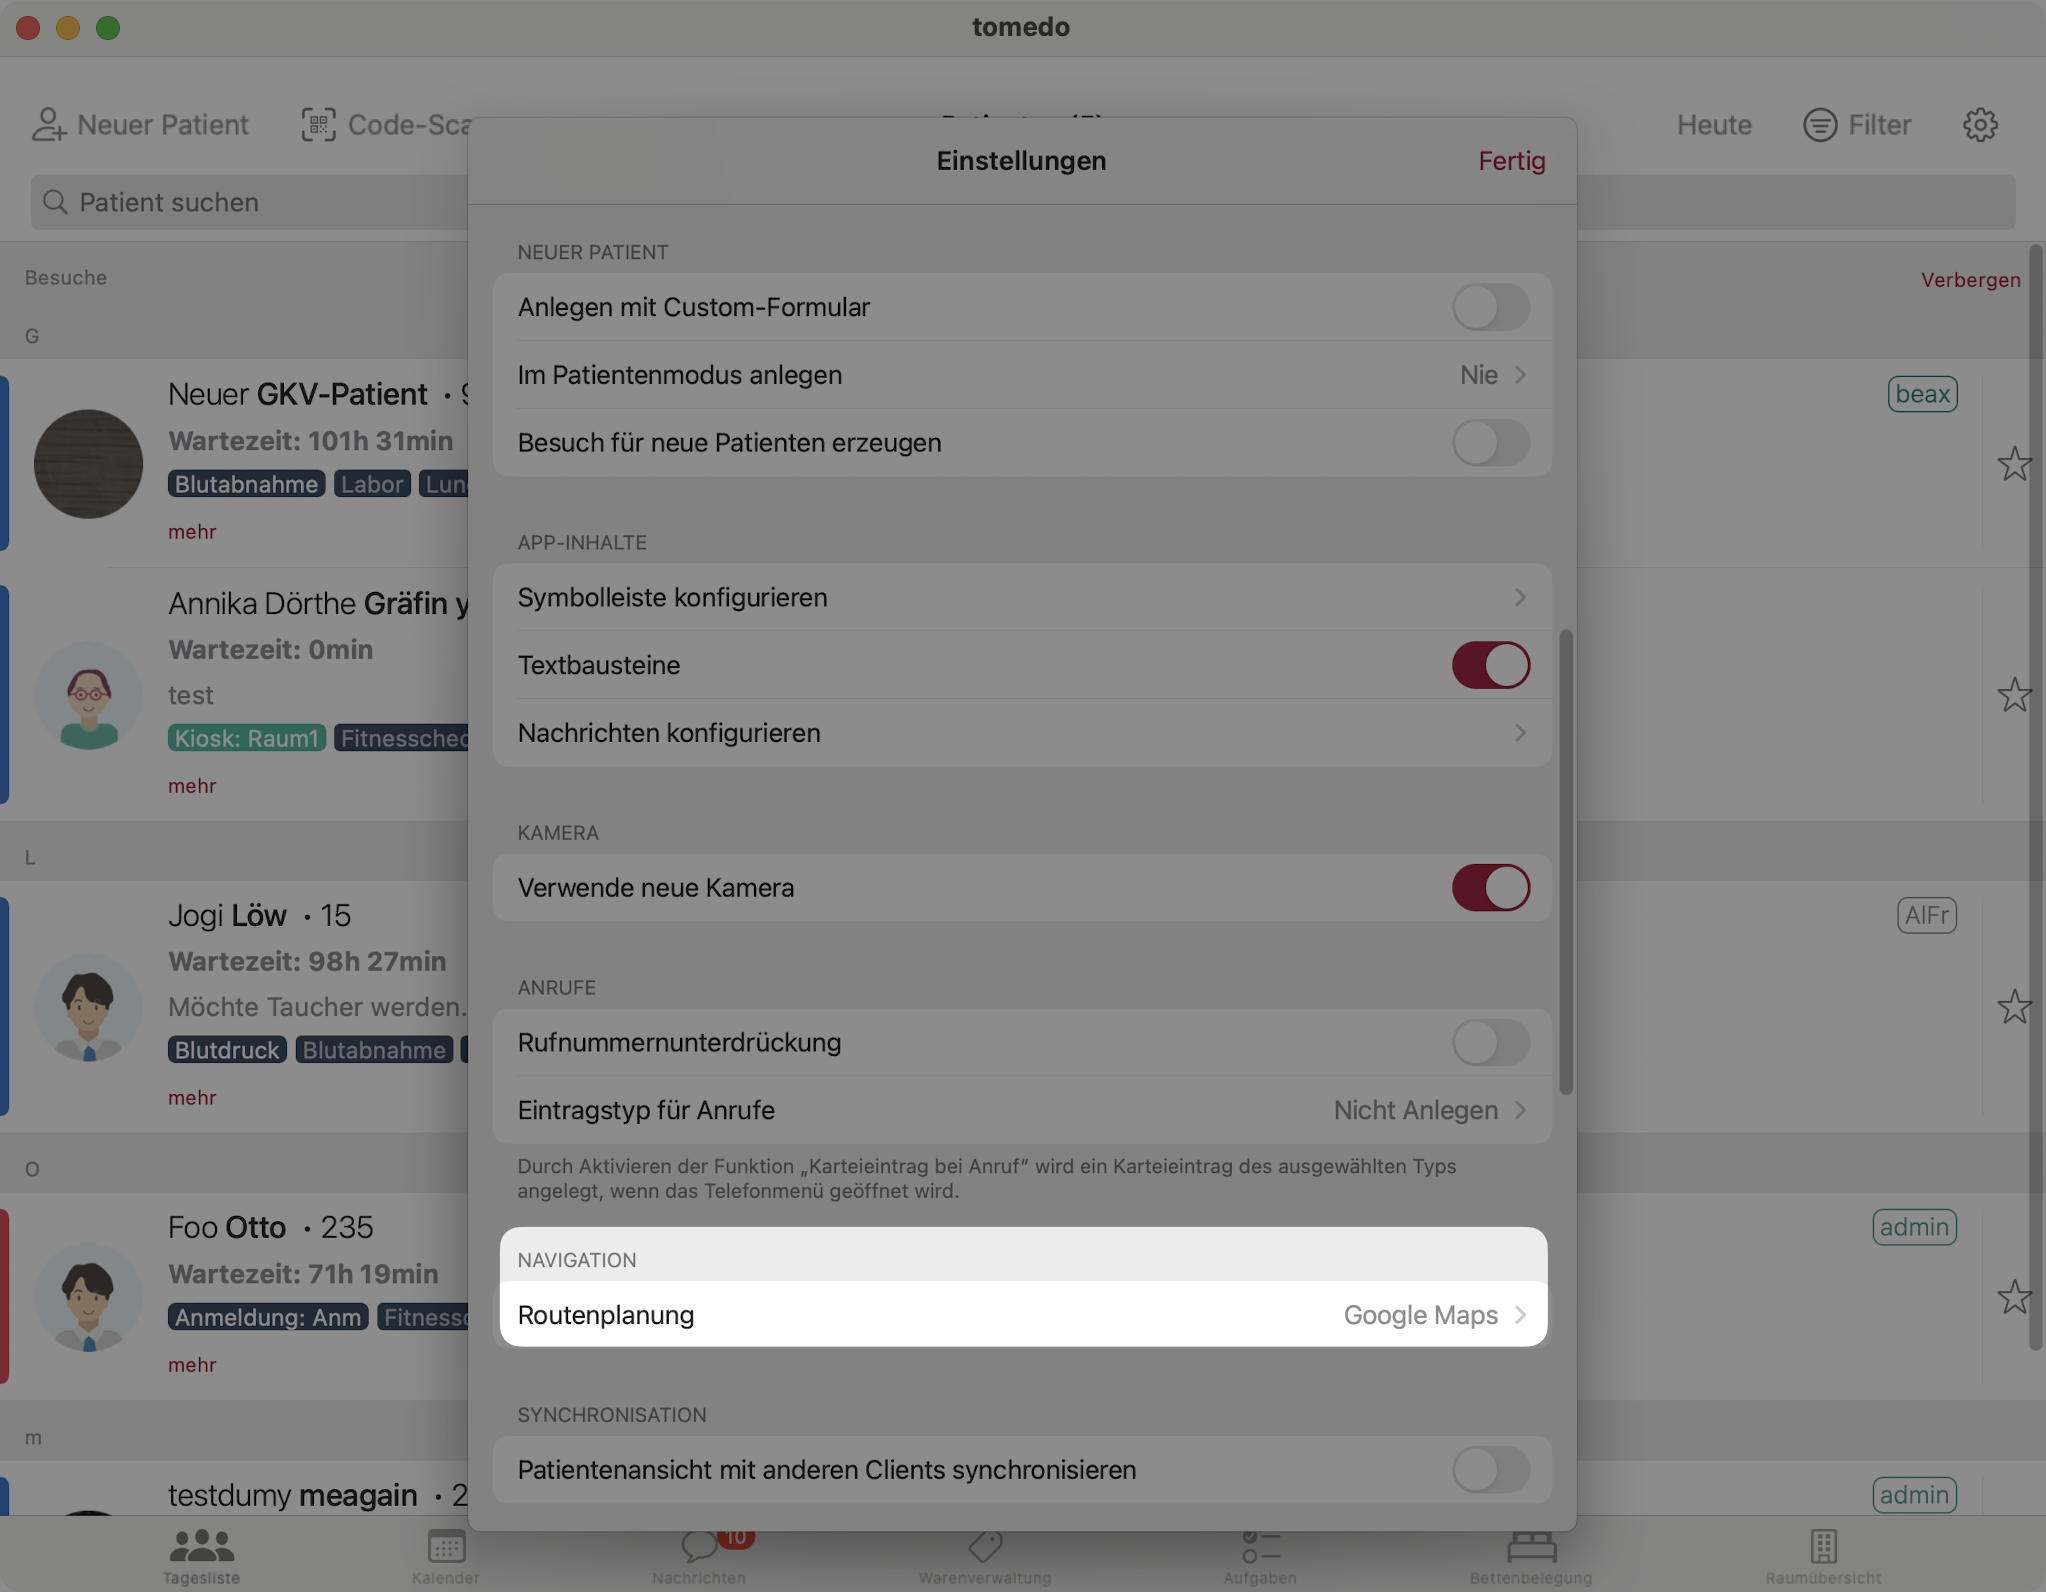This screenshot has width=2046, height=1592.
Task: Open Routenplanung Google Maps selection
Action: [1022, 1315]
